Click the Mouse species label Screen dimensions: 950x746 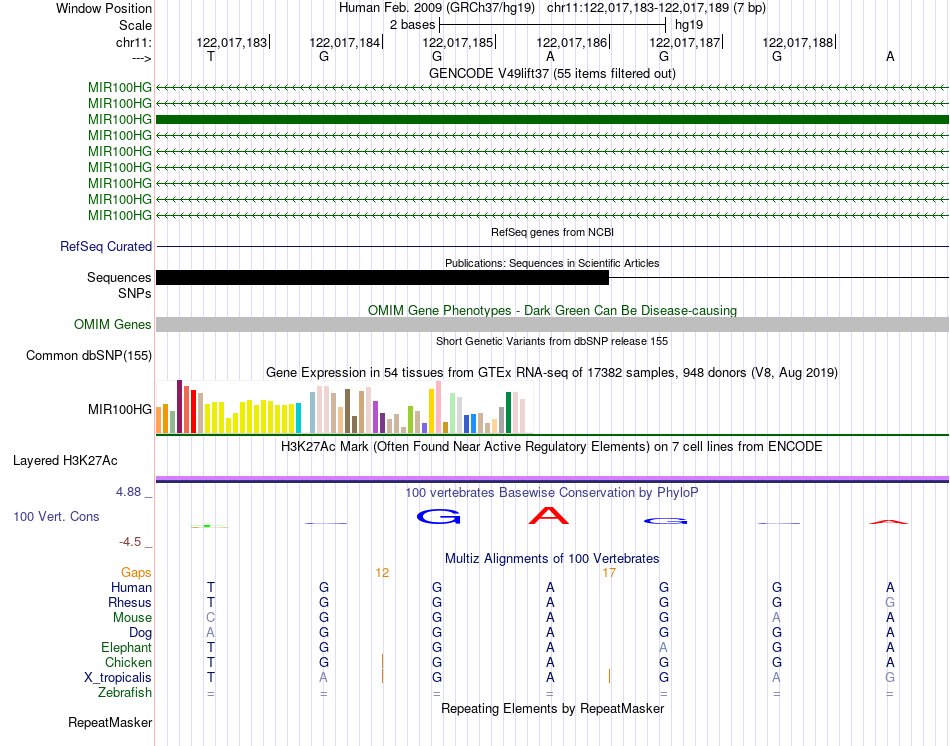pos(132,618)
